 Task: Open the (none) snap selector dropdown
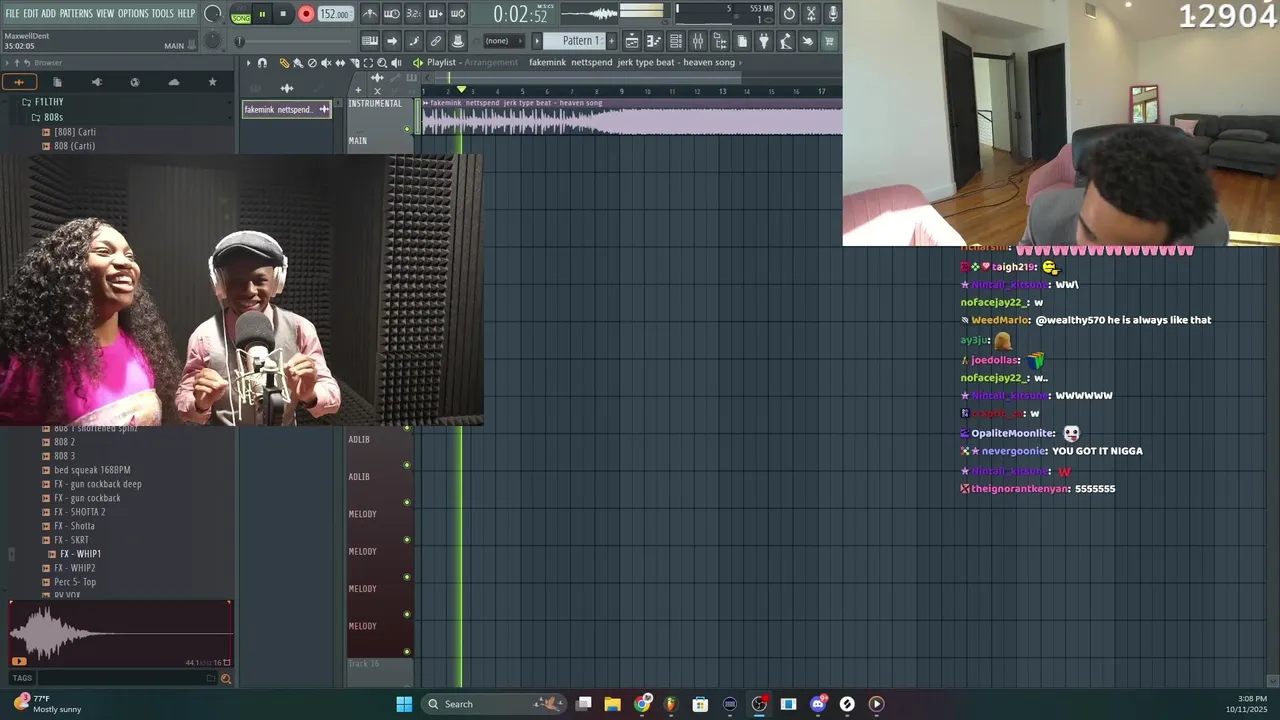point(504,41)
